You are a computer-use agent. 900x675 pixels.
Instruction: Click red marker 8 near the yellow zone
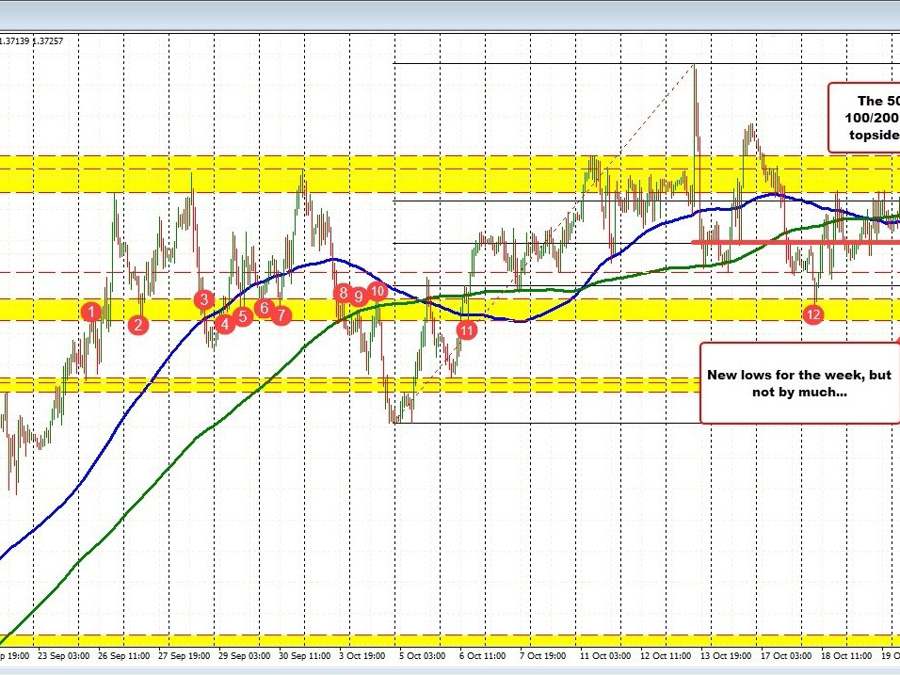[x=343, y=294]
